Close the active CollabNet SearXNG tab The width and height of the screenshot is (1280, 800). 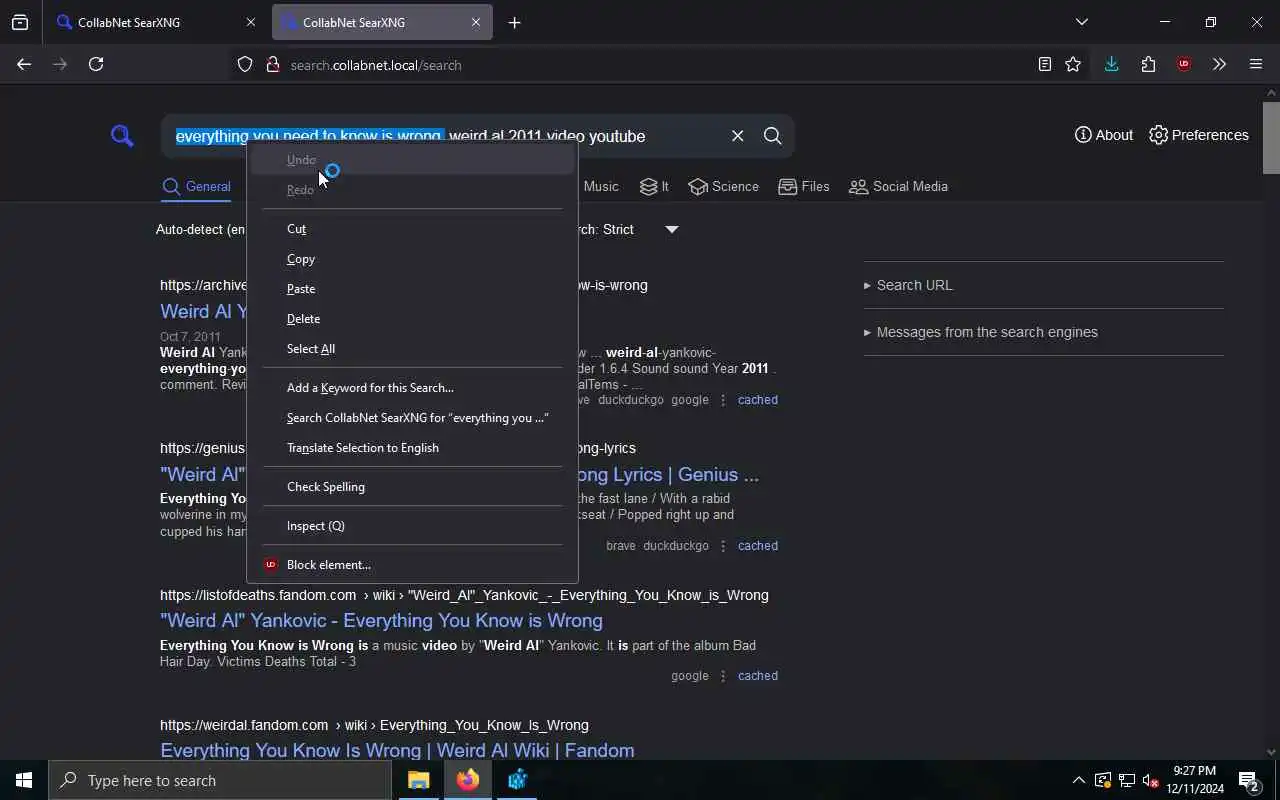coord(476,22)
